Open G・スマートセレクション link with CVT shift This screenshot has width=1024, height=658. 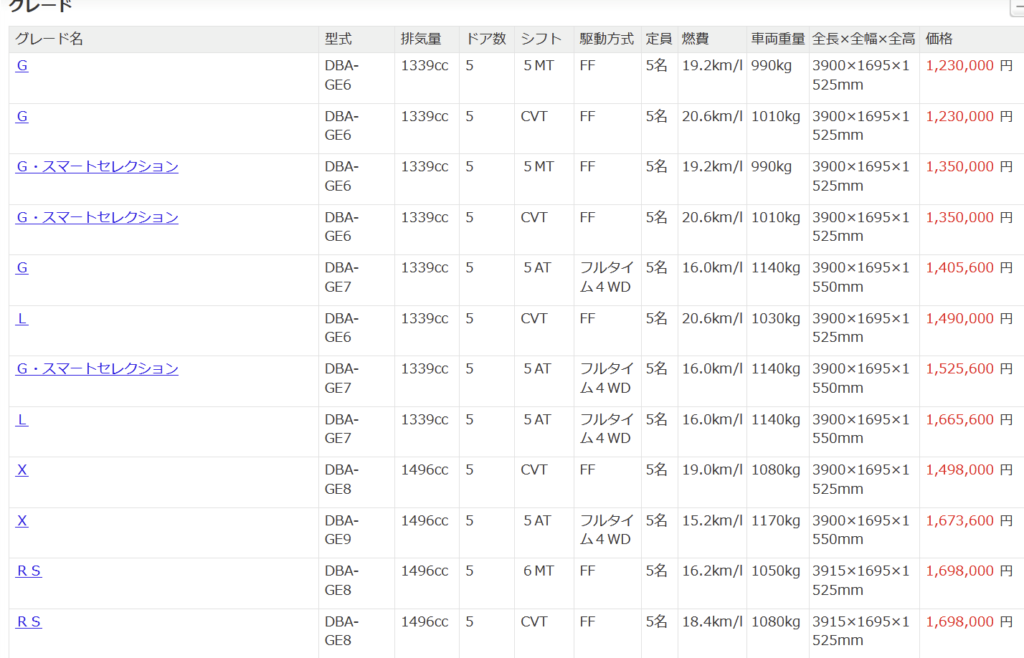tap(97, 217)
